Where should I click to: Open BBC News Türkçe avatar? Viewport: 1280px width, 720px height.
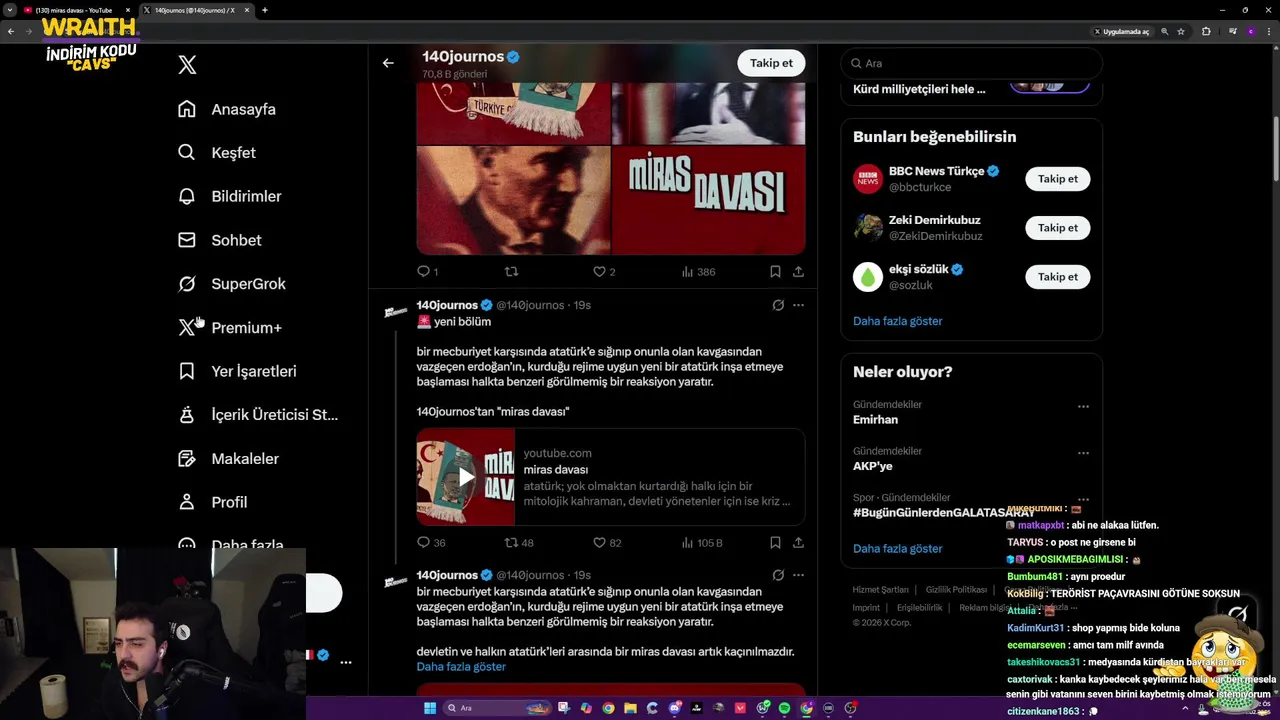(x=868, y=179)
